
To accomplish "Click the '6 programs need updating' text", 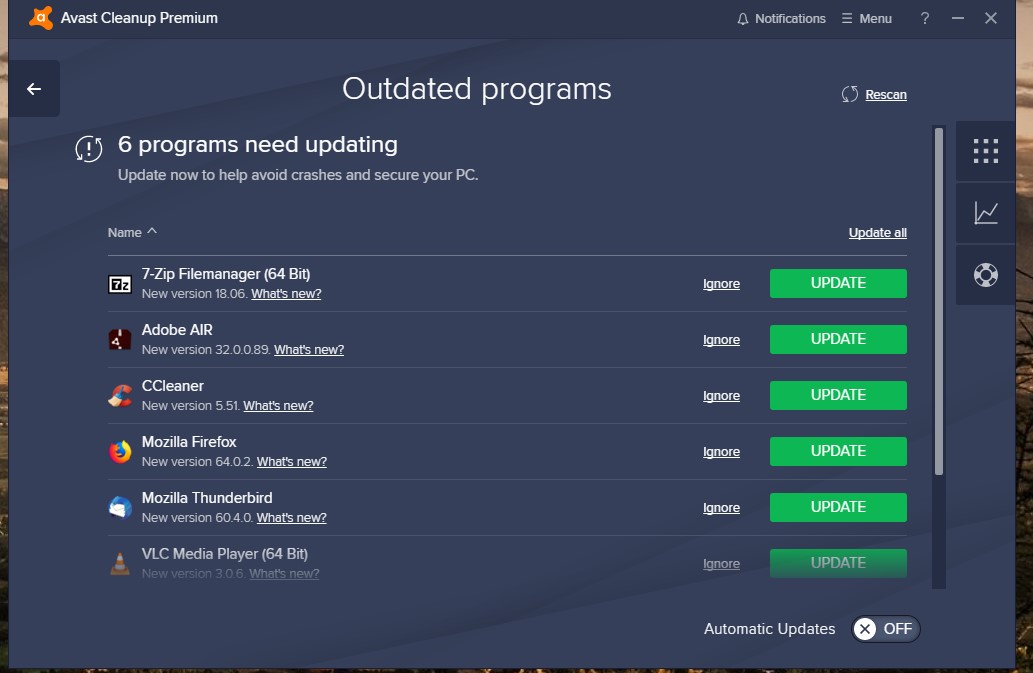I will point(258,144).
